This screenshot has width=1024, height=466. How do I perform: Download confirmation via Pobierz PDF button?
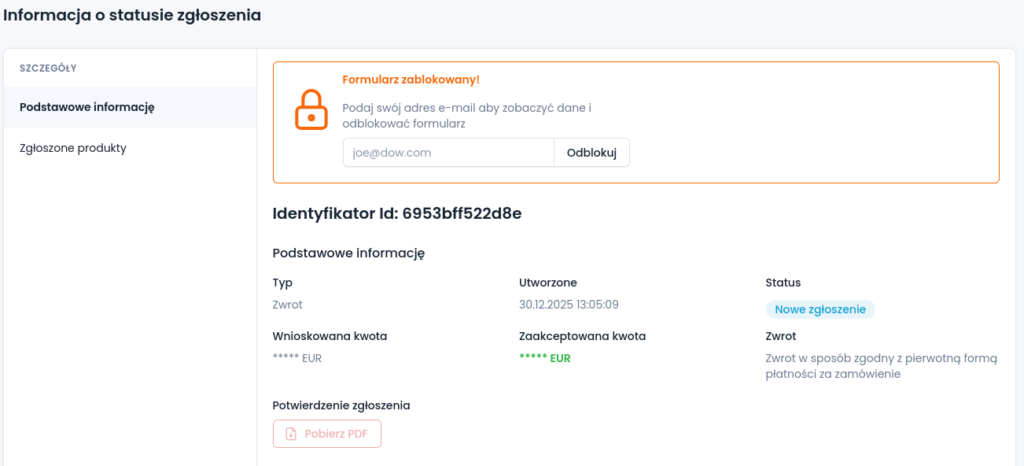point(327,434)
